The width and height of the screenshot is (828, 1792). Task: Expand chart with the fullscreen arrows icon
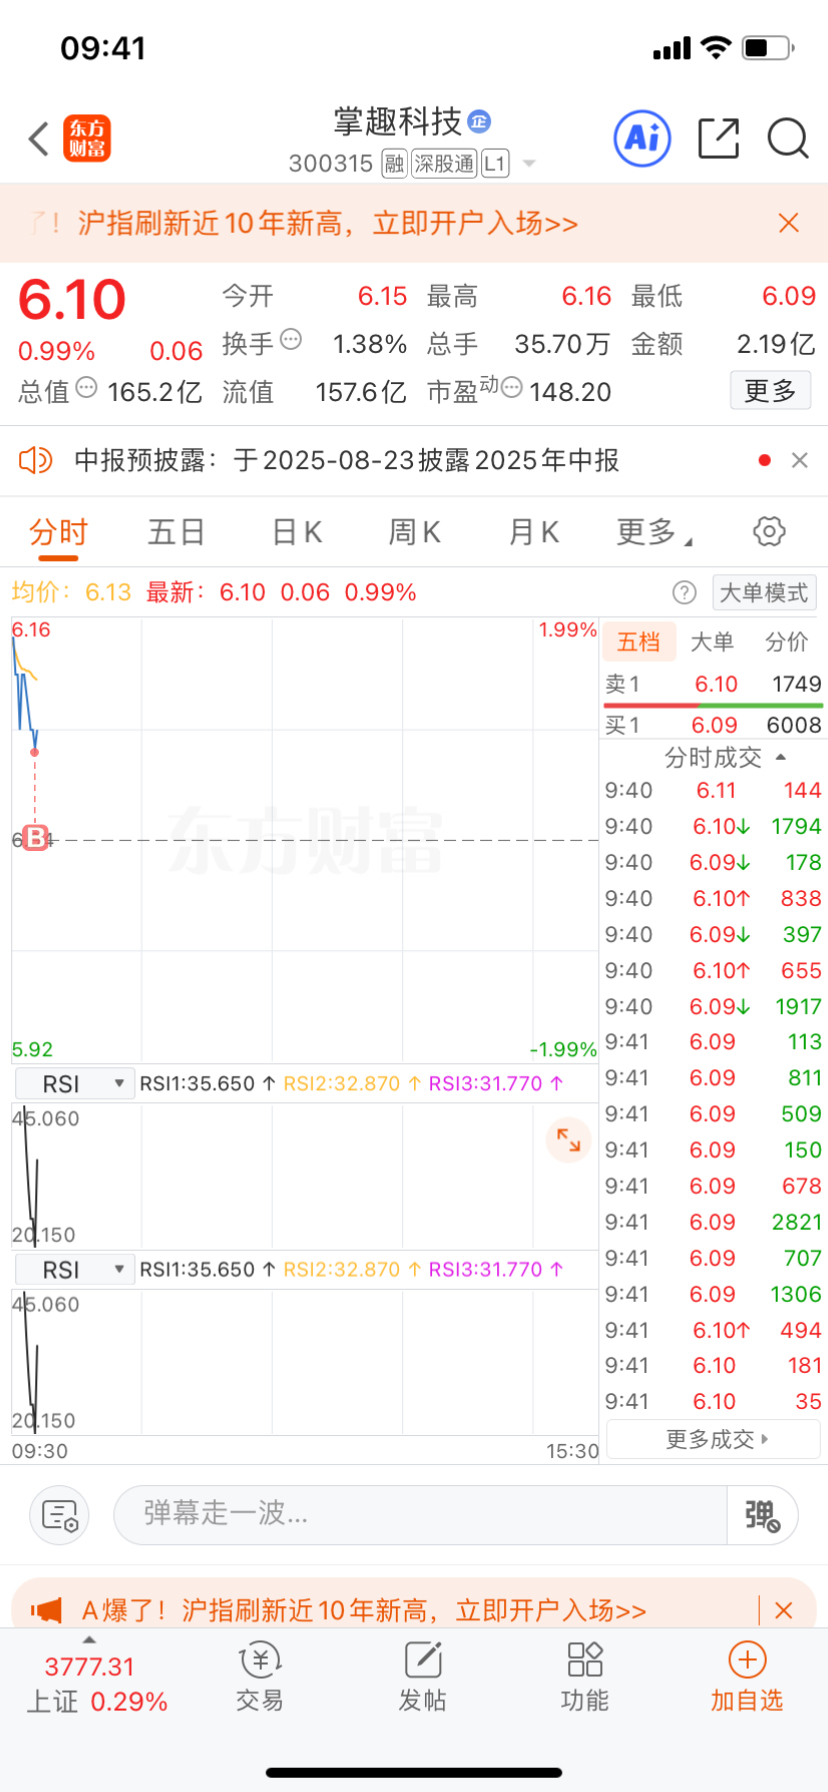569,1139
